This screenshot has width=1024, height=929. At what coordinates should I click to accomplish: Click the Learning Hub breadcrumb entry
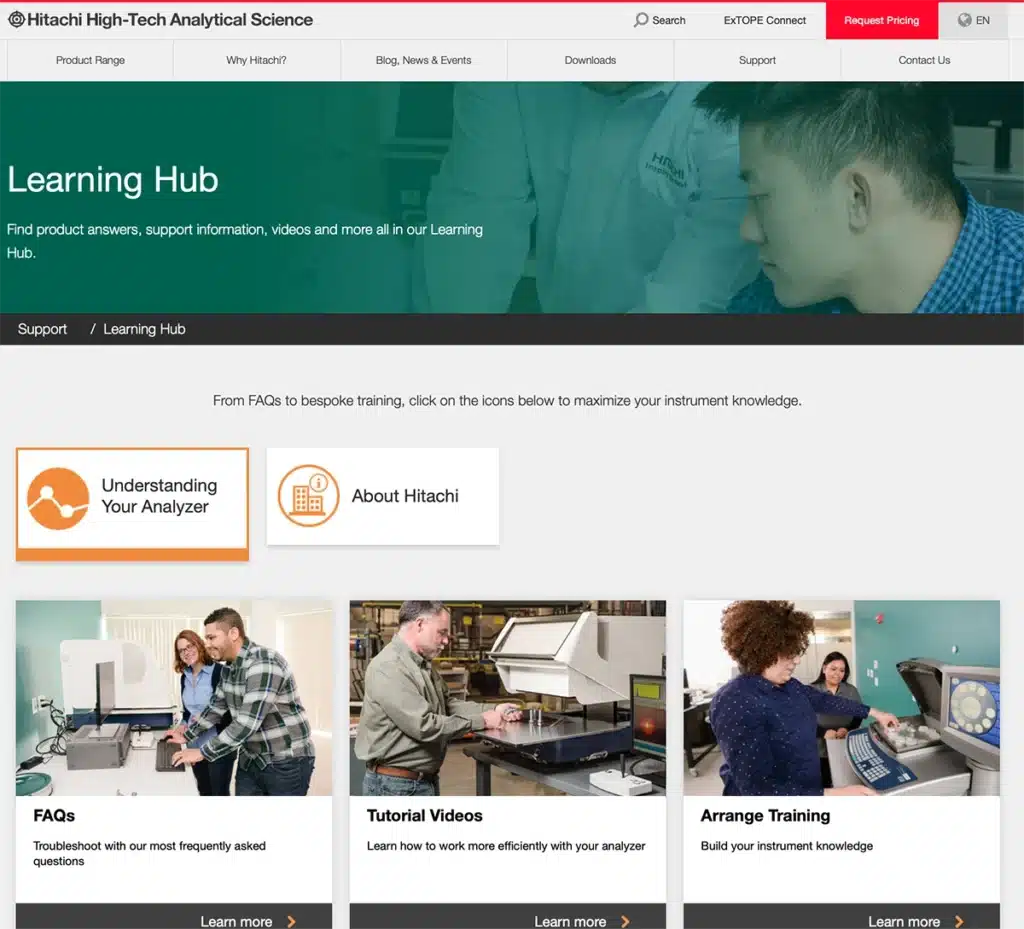(x=144, y=329)
